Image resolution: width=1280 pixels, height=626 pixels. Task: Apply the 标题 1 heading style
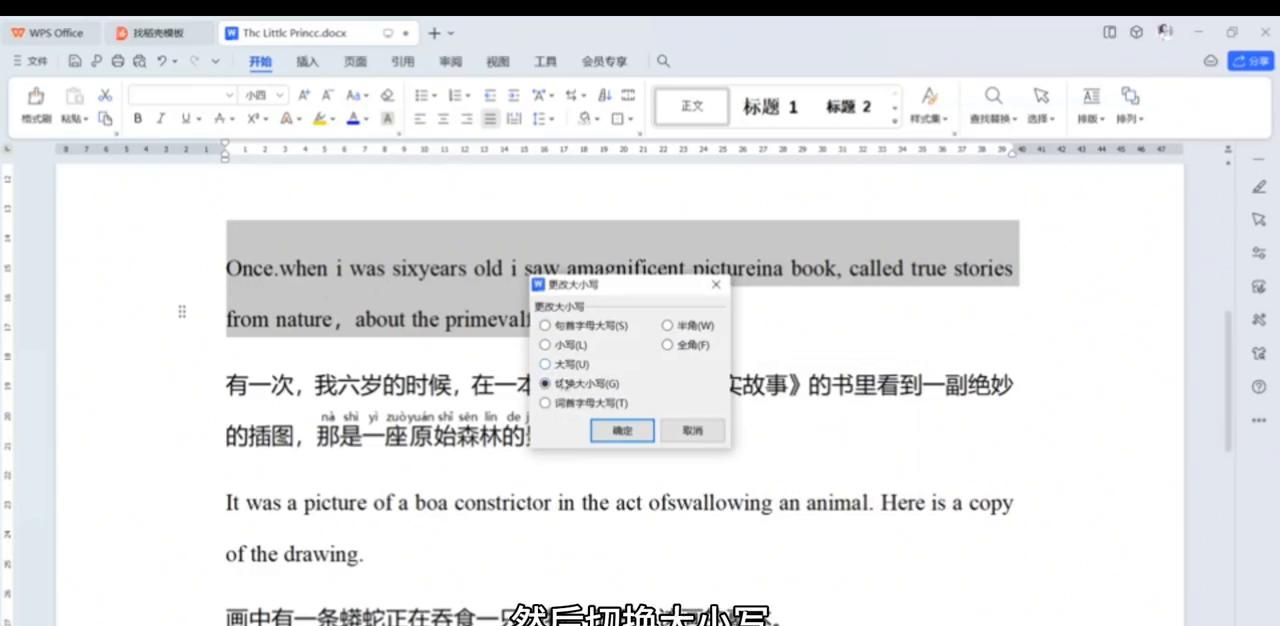[x=769, y=106]
